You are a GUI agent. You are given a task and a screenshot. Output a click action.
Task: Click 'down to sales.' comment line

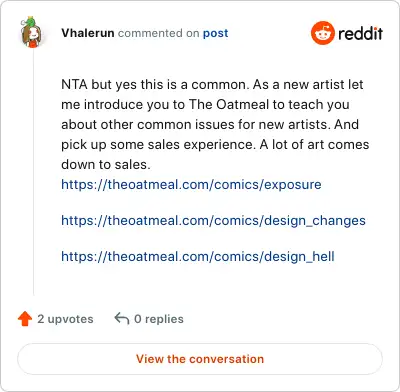106,164
